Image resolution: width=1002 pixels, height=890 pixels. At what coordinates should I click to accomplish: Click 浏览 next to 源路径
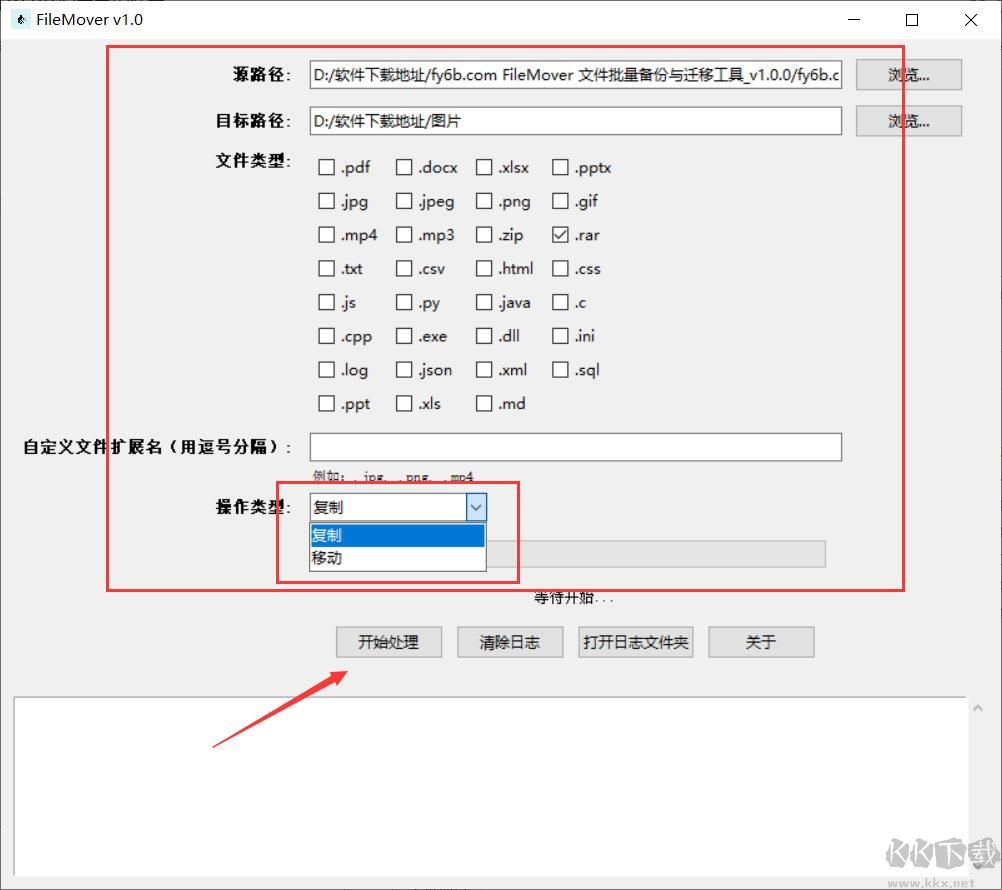pos(908,74)
